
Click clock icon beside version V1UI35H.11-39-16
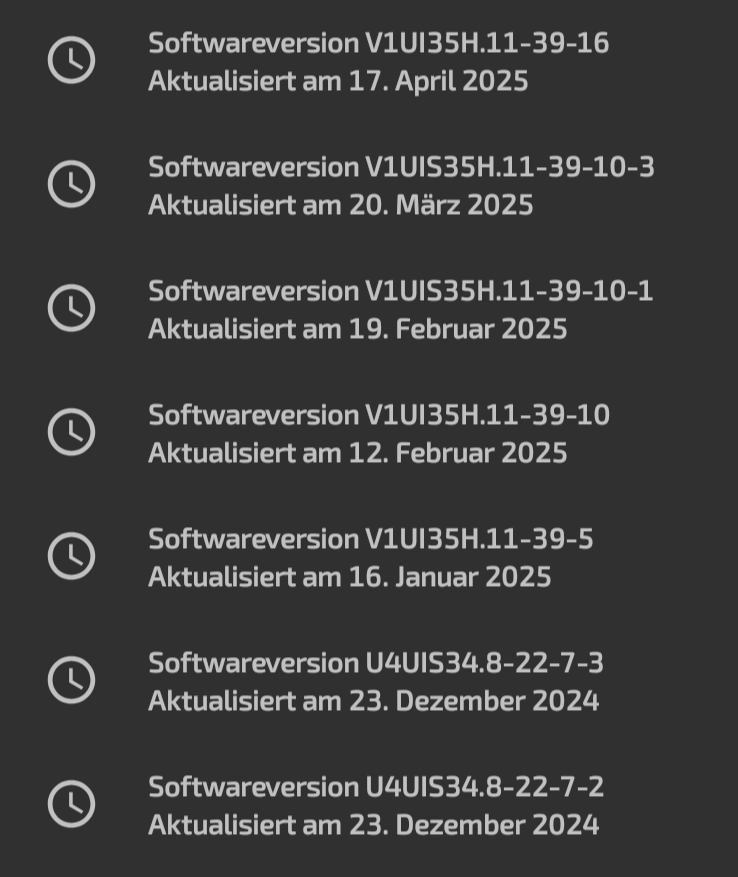coord(71,61)
